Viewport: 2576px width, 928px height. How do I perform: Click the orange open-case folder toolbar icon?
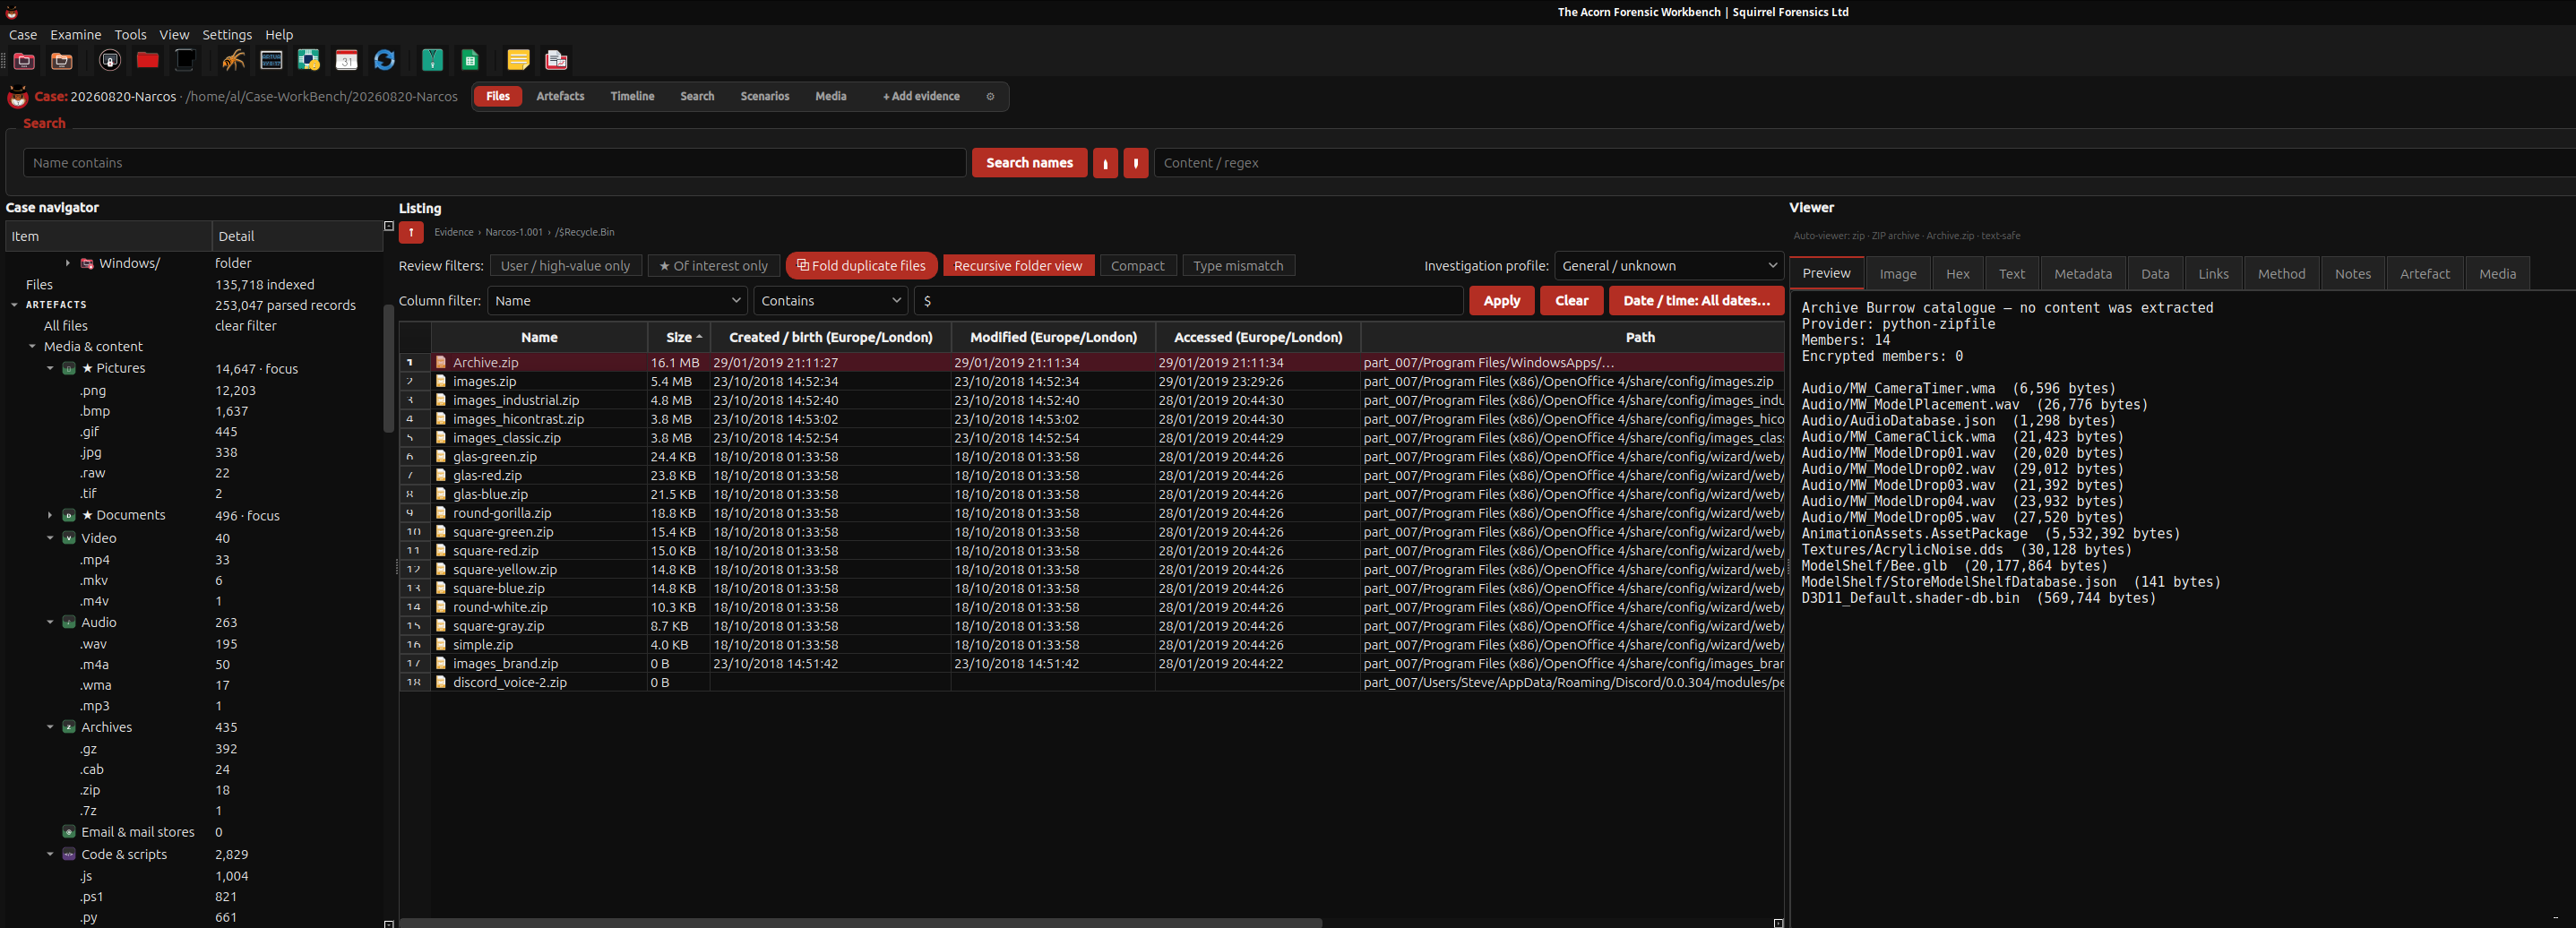61,61
